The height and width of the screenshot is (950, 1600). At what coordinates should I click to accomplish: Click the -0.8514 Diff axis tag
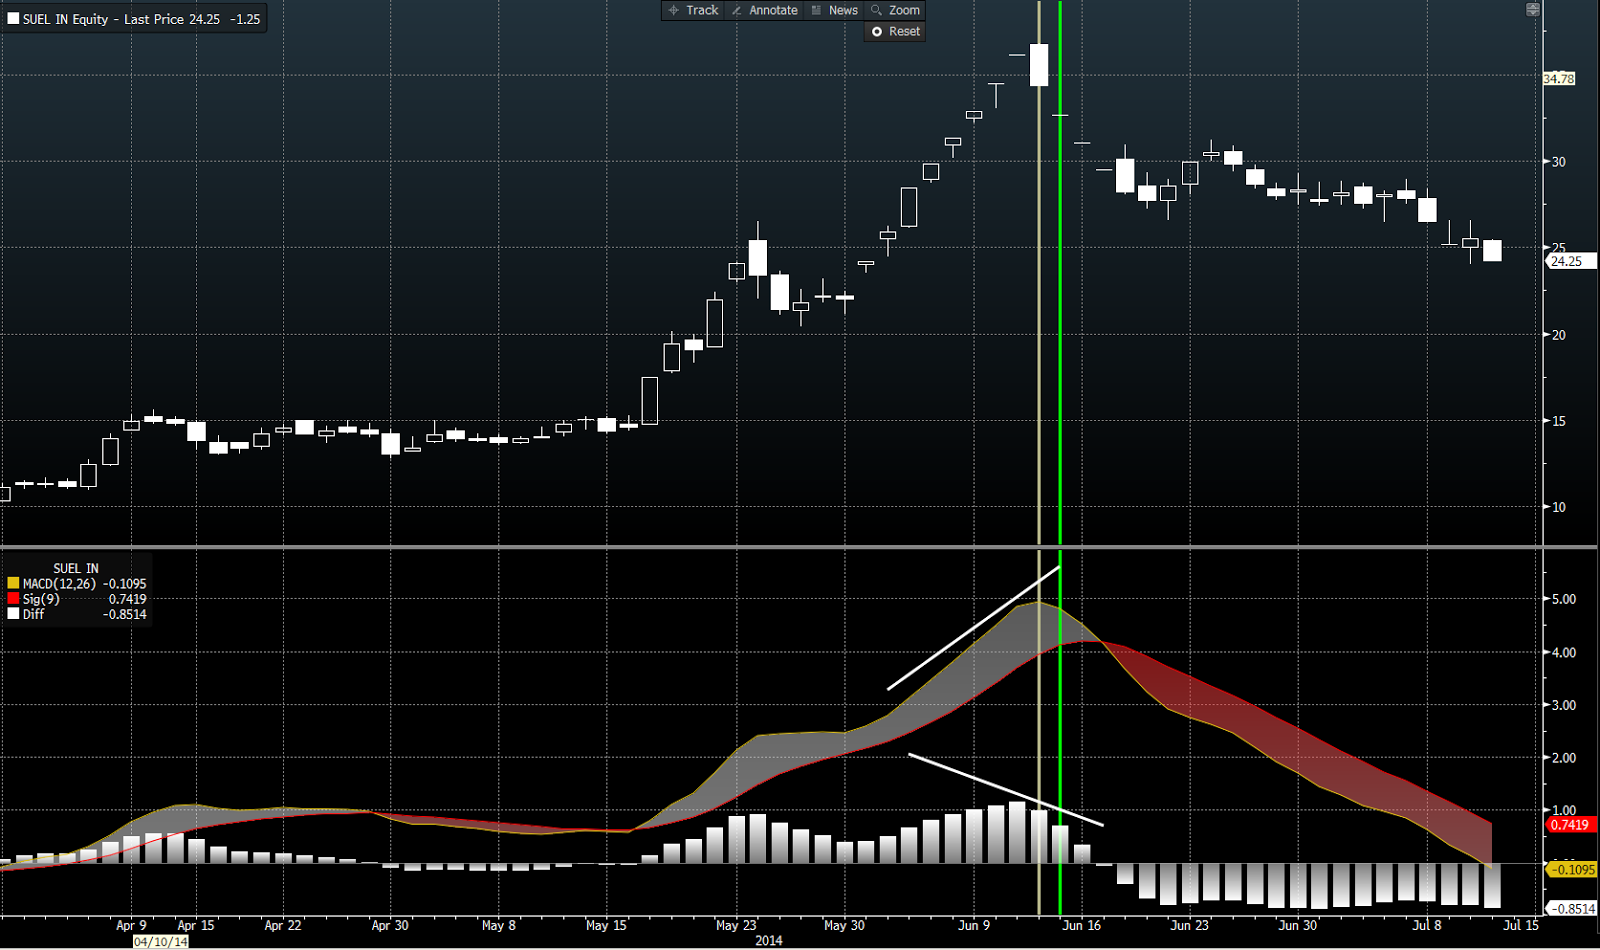(1573, 908)
